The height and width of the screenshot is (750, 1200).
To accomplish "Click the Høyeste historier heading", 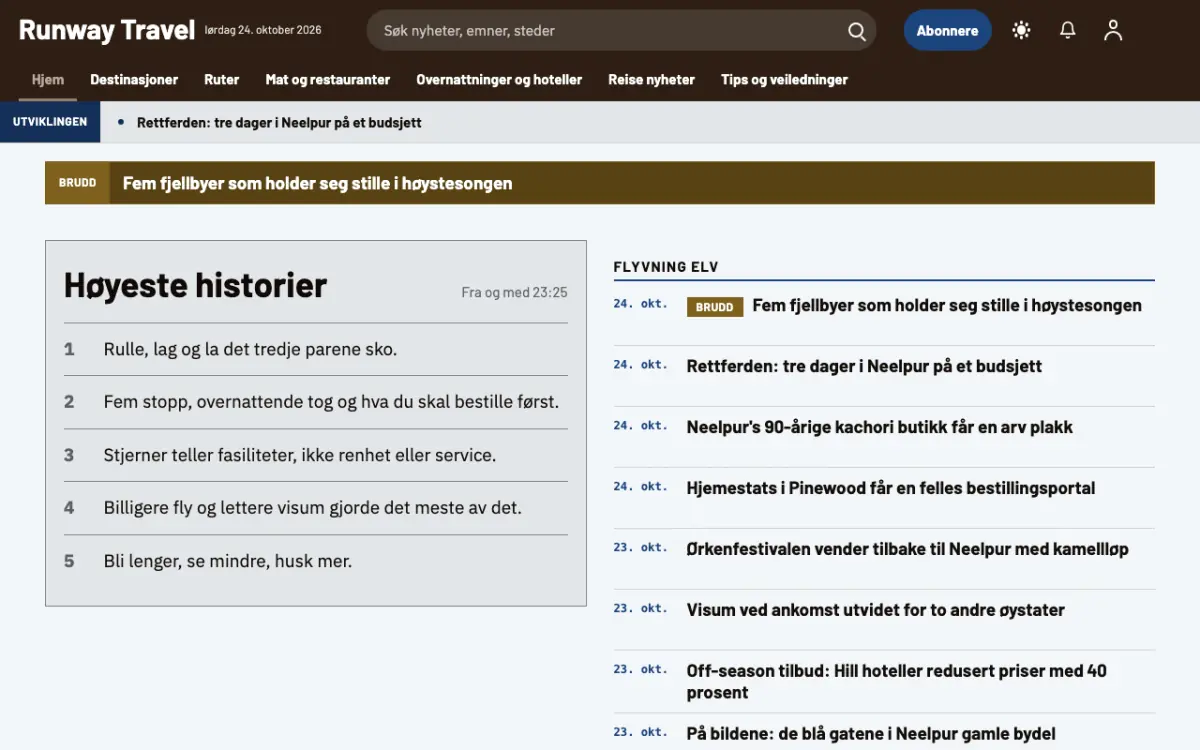I will (x=195, y=285).
